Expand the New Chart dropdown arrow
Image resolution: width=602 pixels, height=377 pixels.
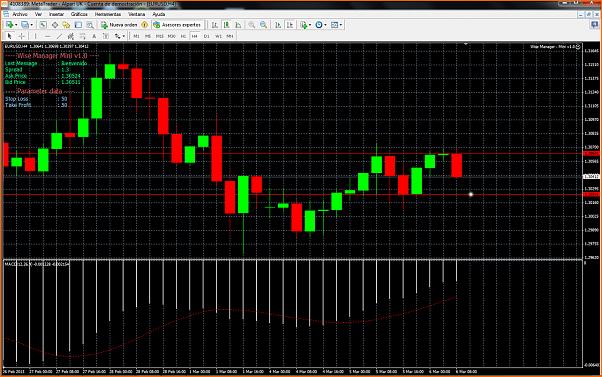point(16,25)
